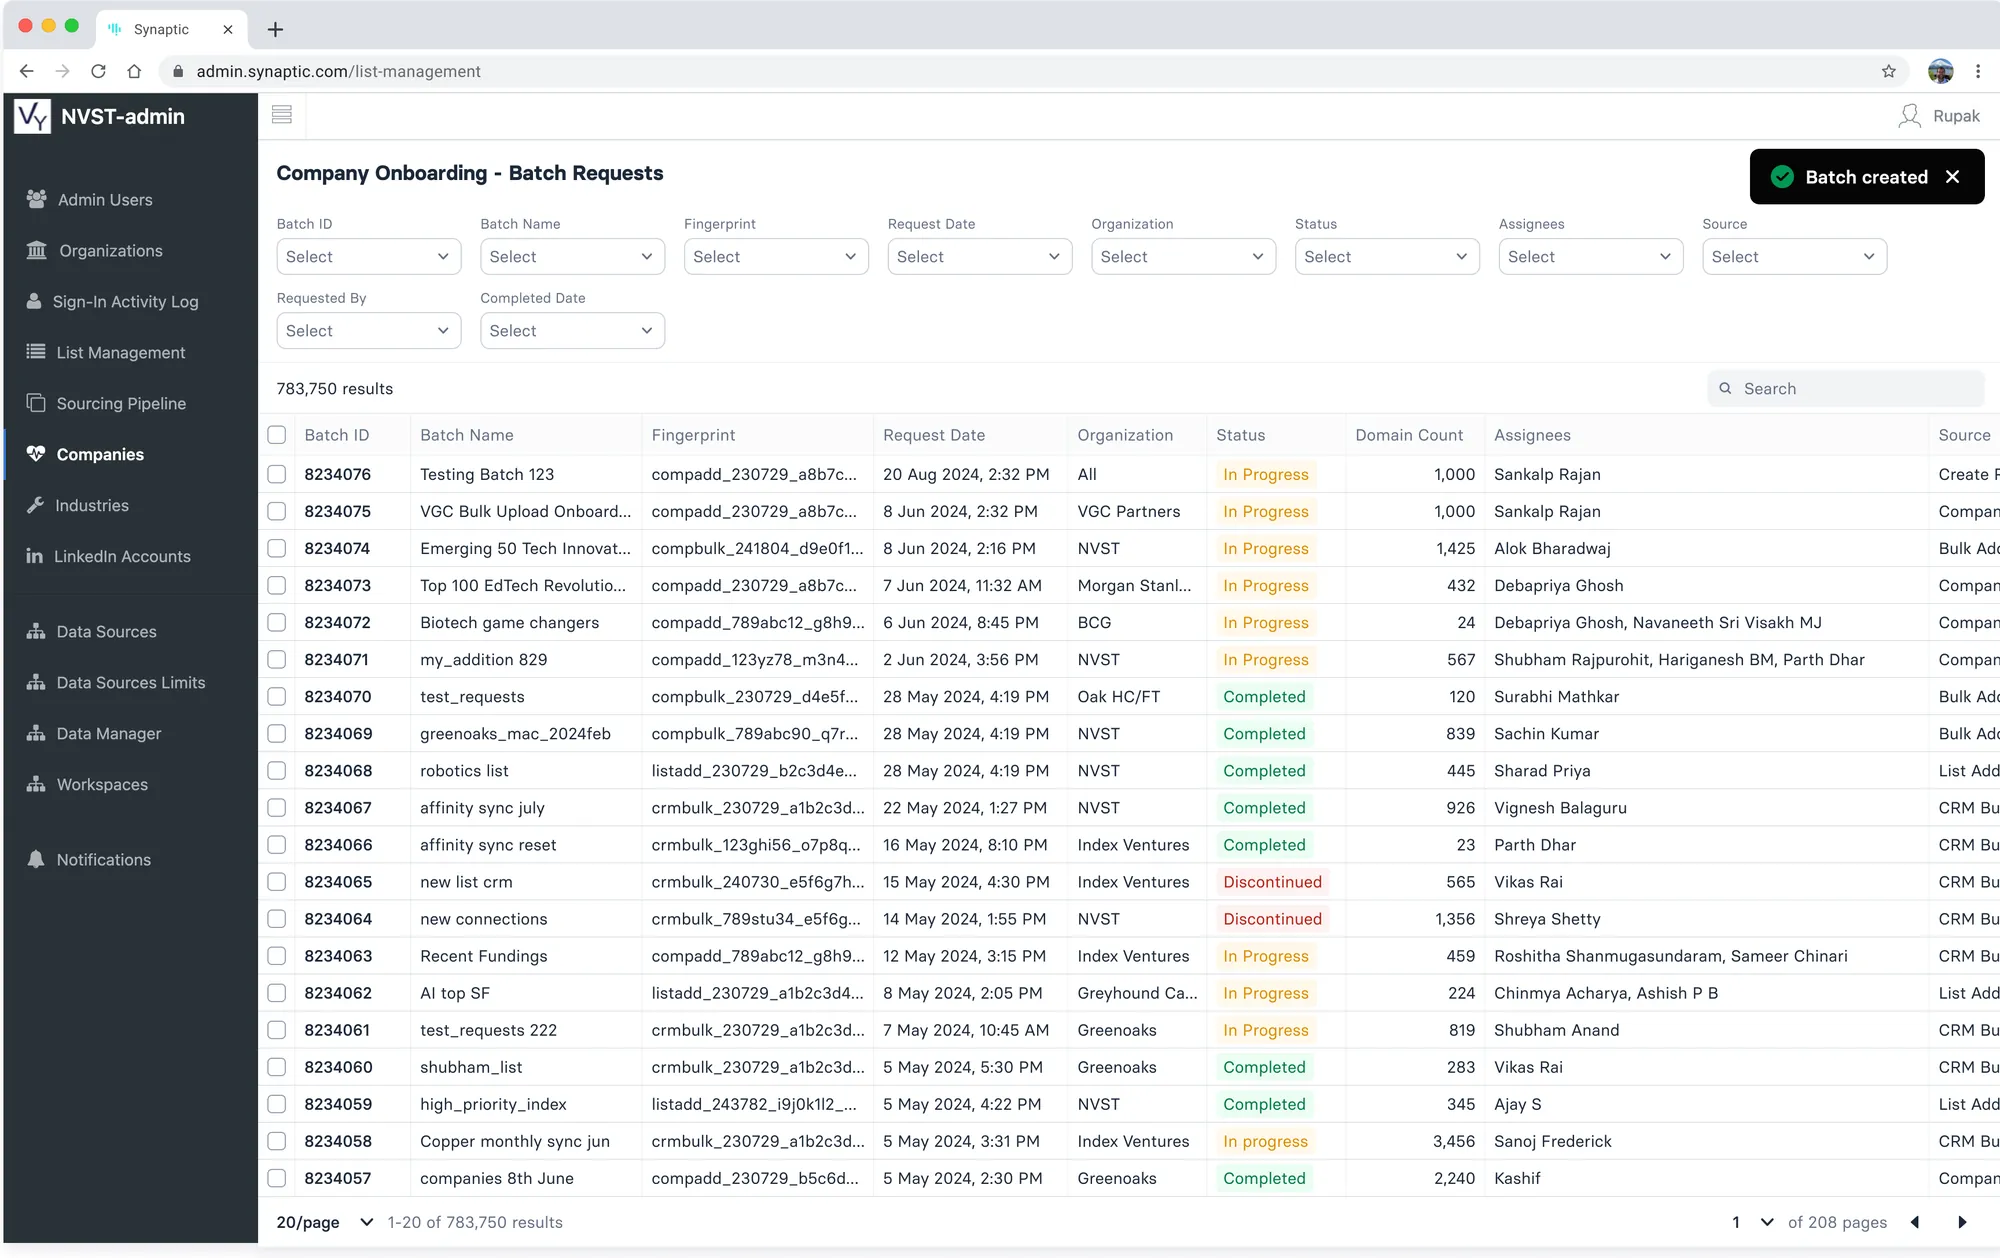Click the Sourcing Pipeline copy icon
Image resolution: width=2000 pixels, height=1258 pixels.
36,403
